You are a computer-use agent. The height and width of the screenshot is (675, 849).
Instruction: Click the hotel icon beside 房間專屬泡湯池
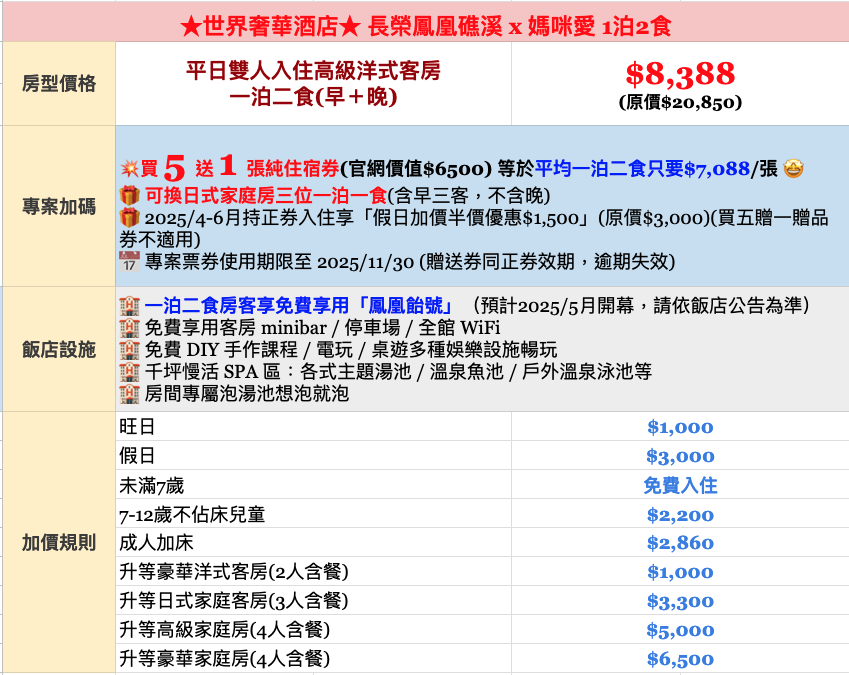tap(129, 394)
